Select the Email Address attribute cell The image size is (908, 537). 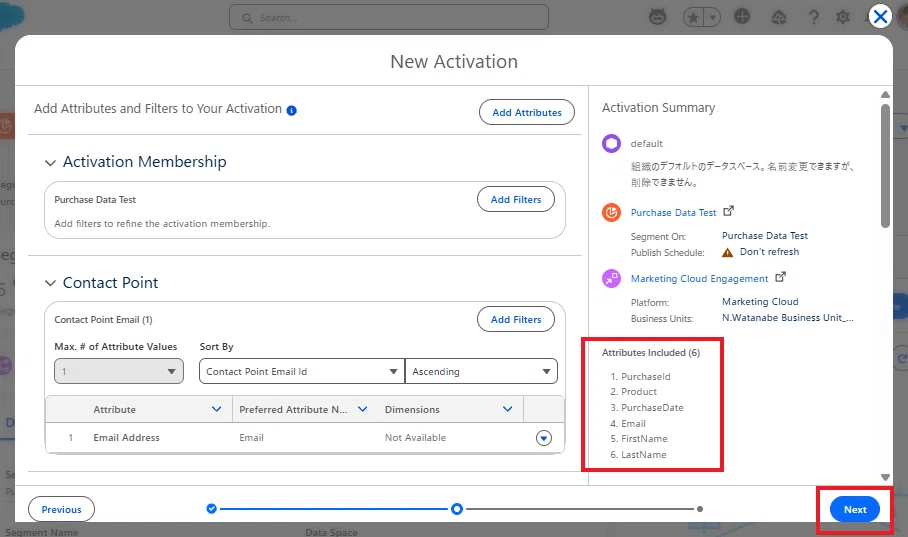[x=126, y=438]
